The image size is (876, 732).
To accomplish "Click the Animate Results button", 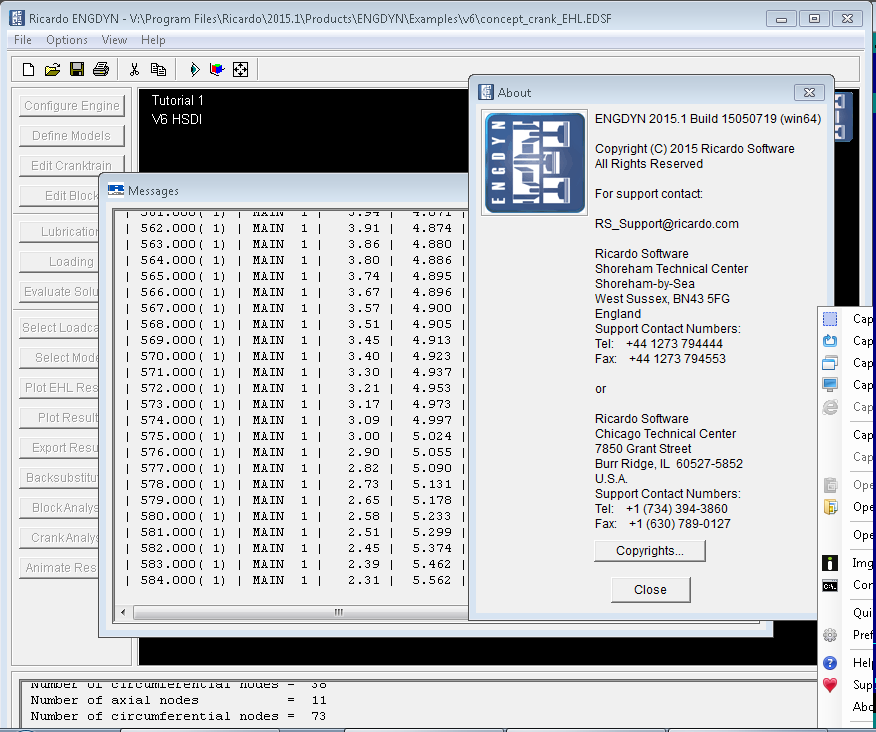I will coord(59,568).
